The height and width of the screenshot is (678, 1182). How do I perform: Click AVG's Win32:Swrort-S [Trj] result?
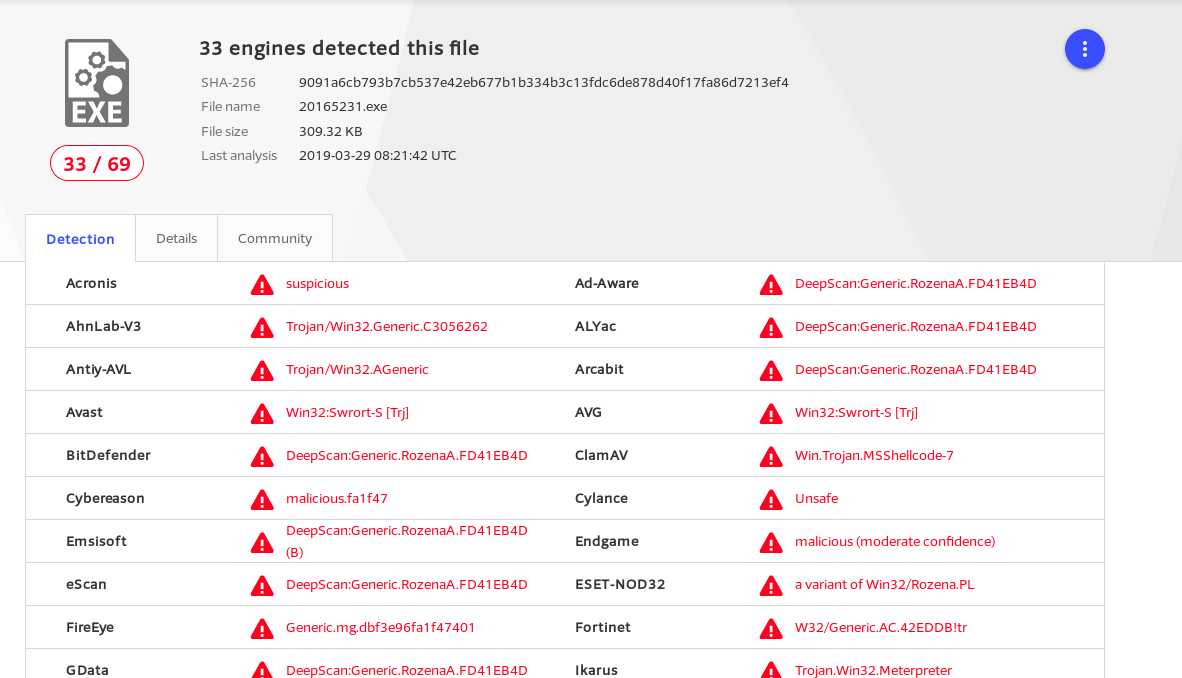tap(856, 413)
